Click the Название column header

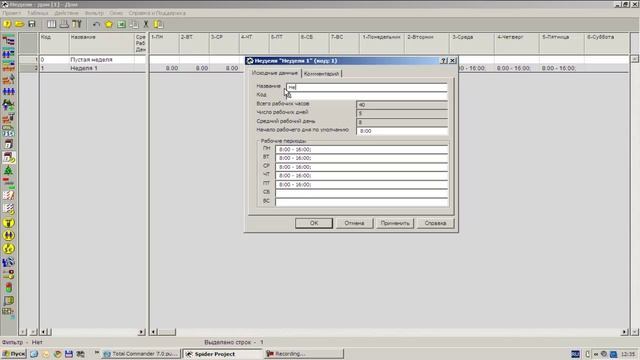pos(101,43)
